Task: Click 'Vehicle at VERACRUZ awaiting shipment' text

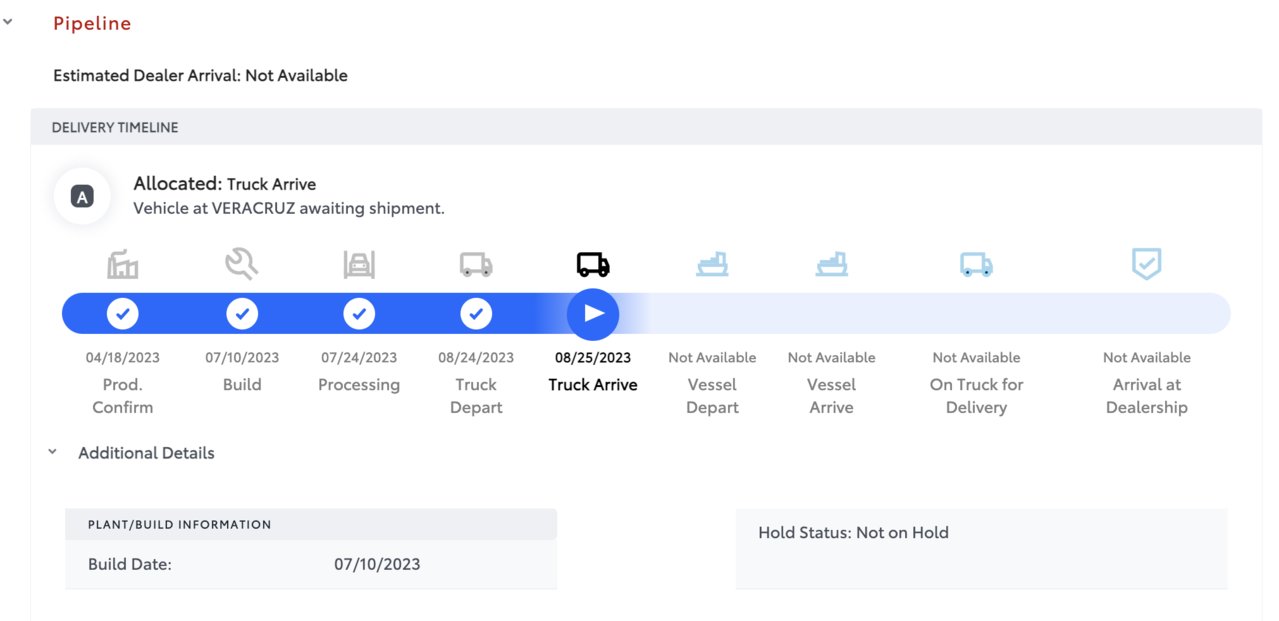Action: tap(289, 208)
